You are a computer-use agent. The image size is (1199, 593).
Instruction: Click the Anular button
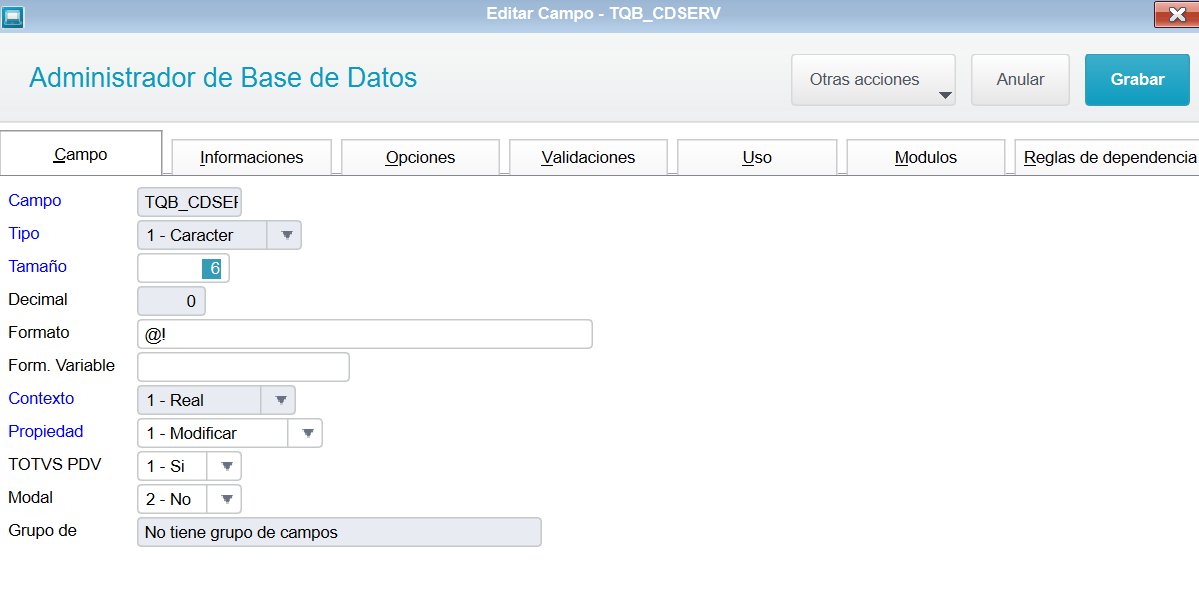1020,80
